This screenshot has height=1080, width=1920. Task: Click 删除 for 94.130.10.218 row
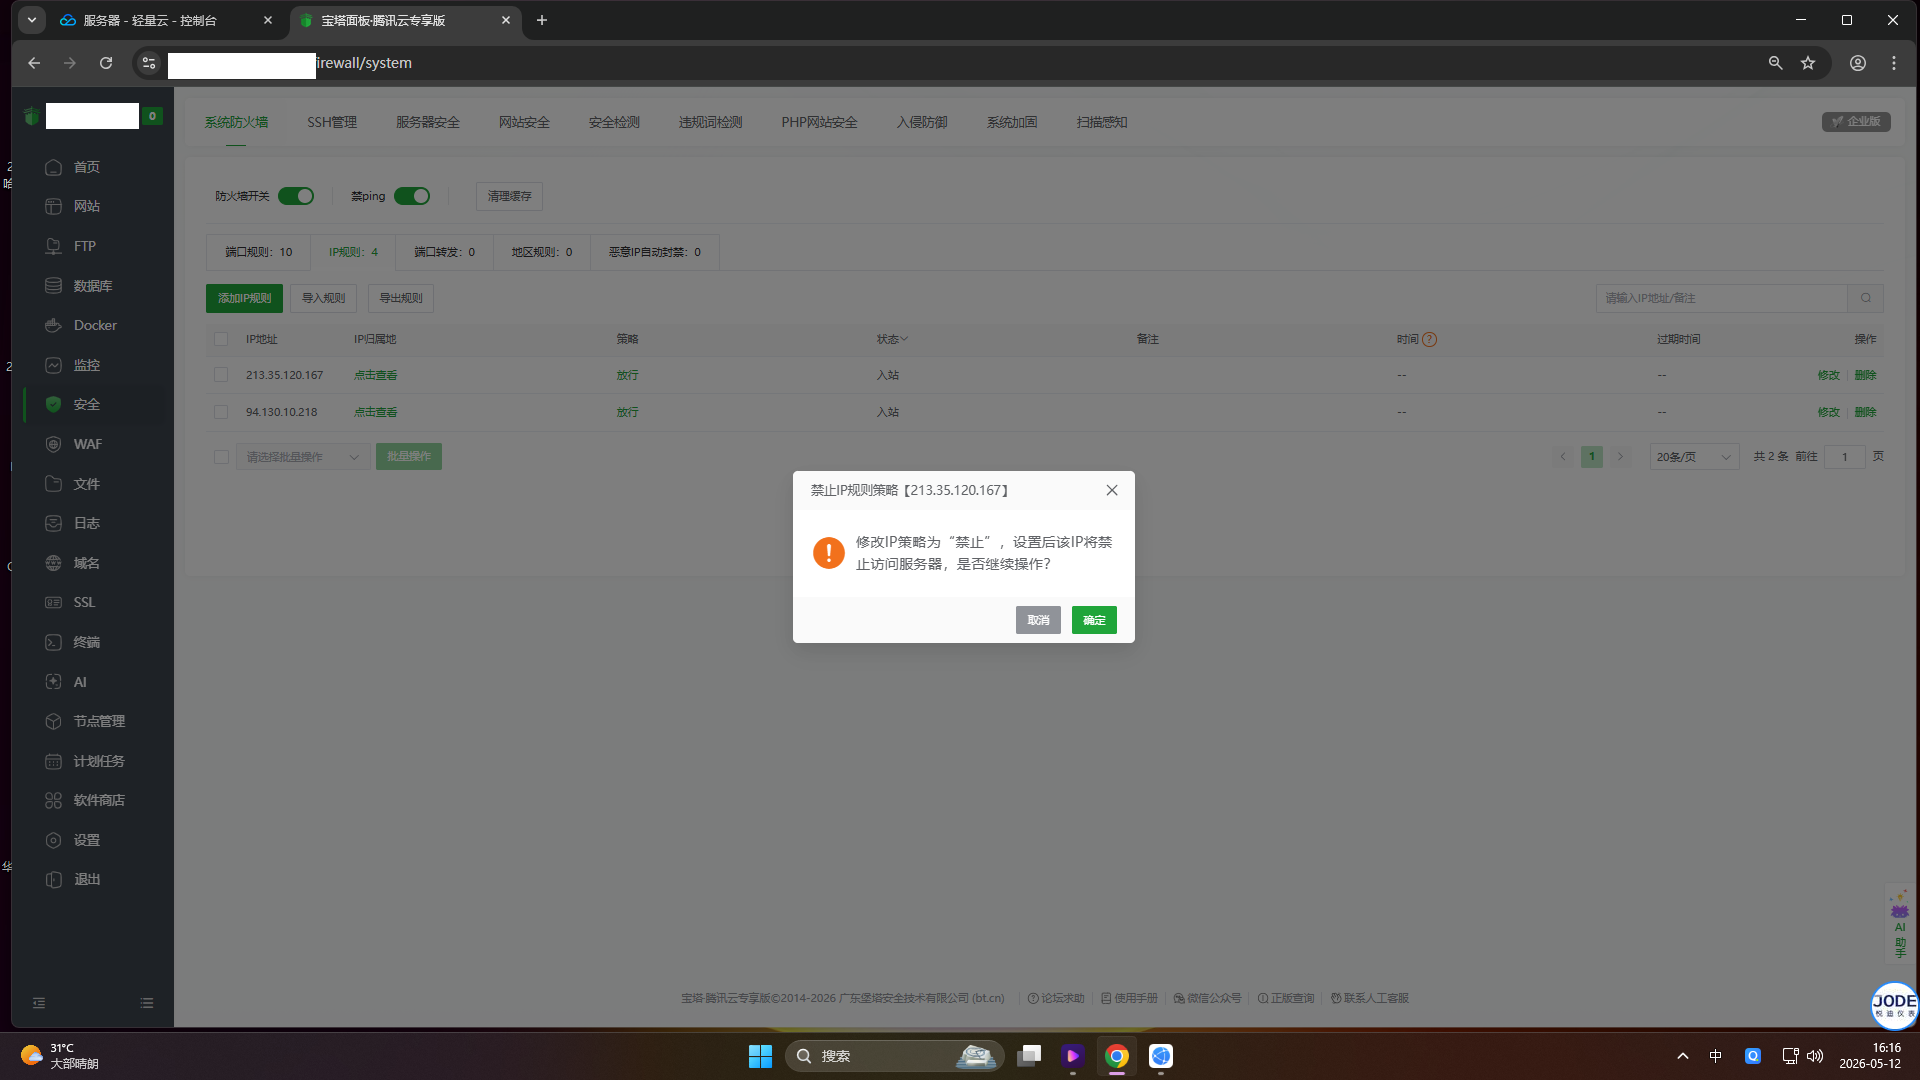coord(1866,412)
